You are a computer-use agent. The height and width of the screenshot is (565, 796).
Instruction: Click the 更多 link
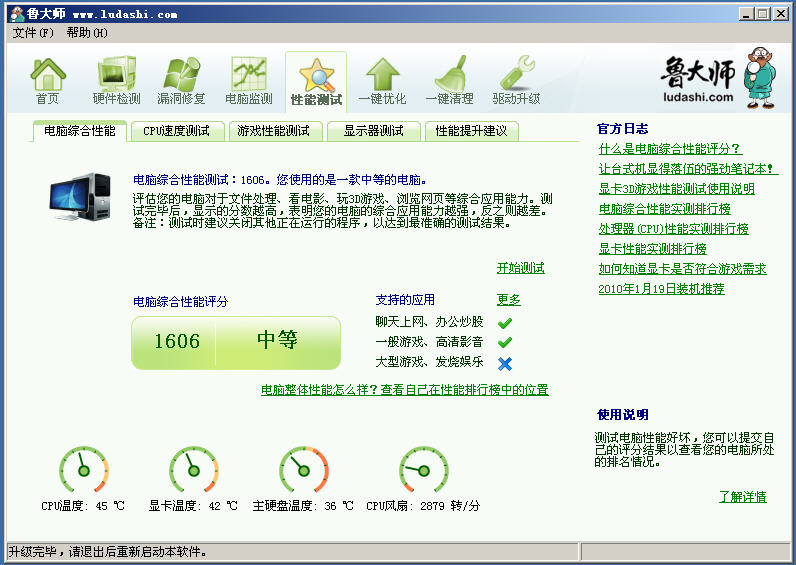pos(509,300)
